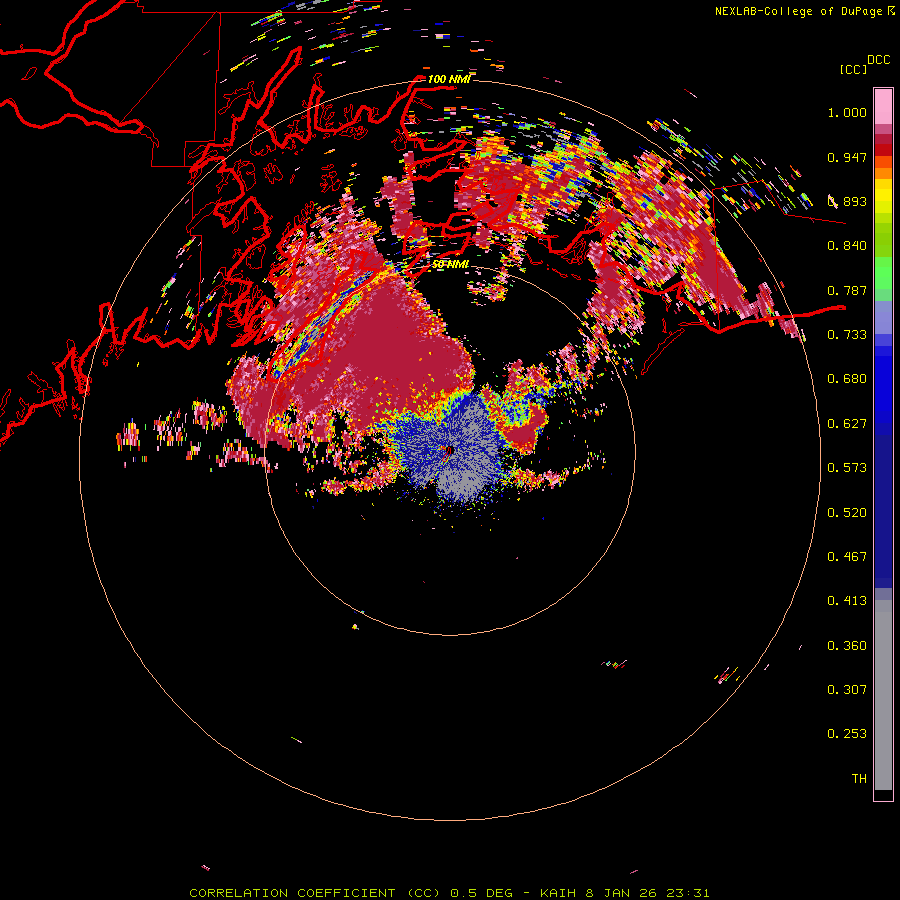Click the DCC label above the color bar
This screenshot has width=900, height=900.
(878, 60)
